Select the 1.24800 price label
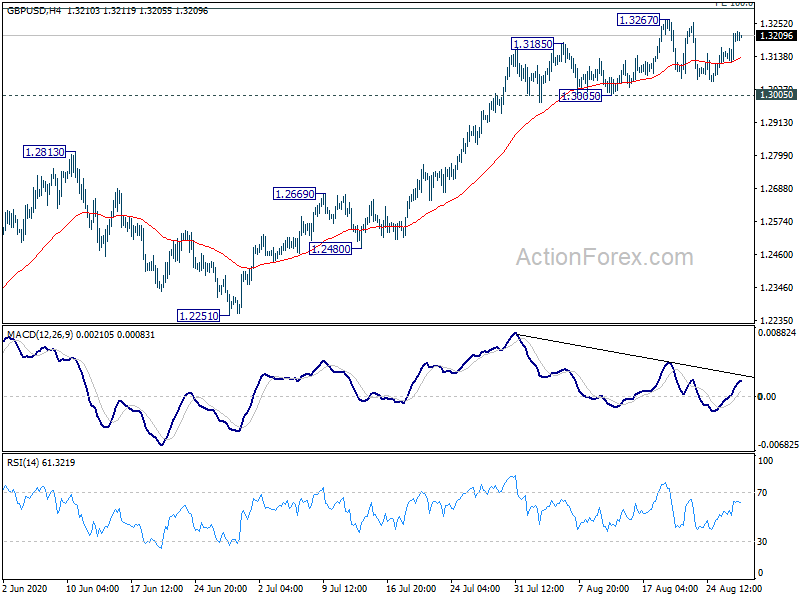The height and width of the screenshot is (600, 800). coord(331,248)
